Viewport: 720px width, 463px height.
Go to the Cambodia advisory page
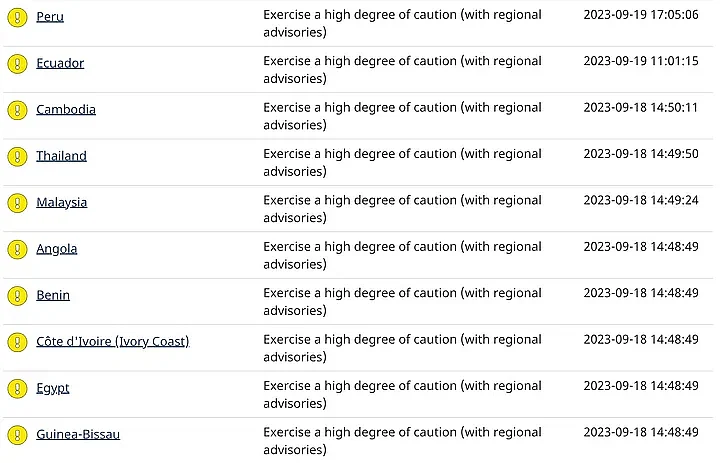[66, 109]
